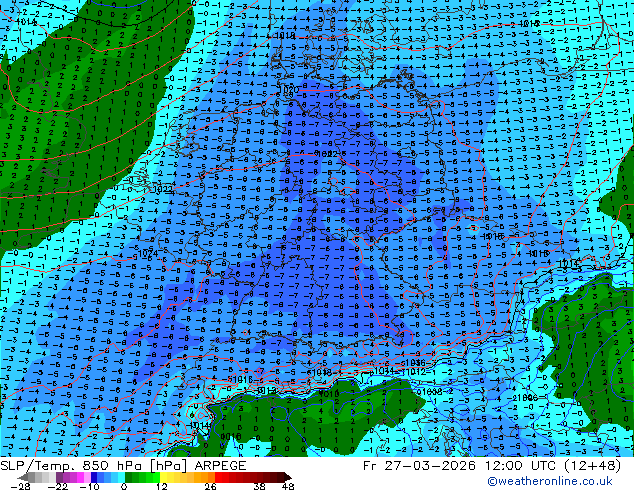Click the -28 value on the temperature scale

tap(20, 486)
